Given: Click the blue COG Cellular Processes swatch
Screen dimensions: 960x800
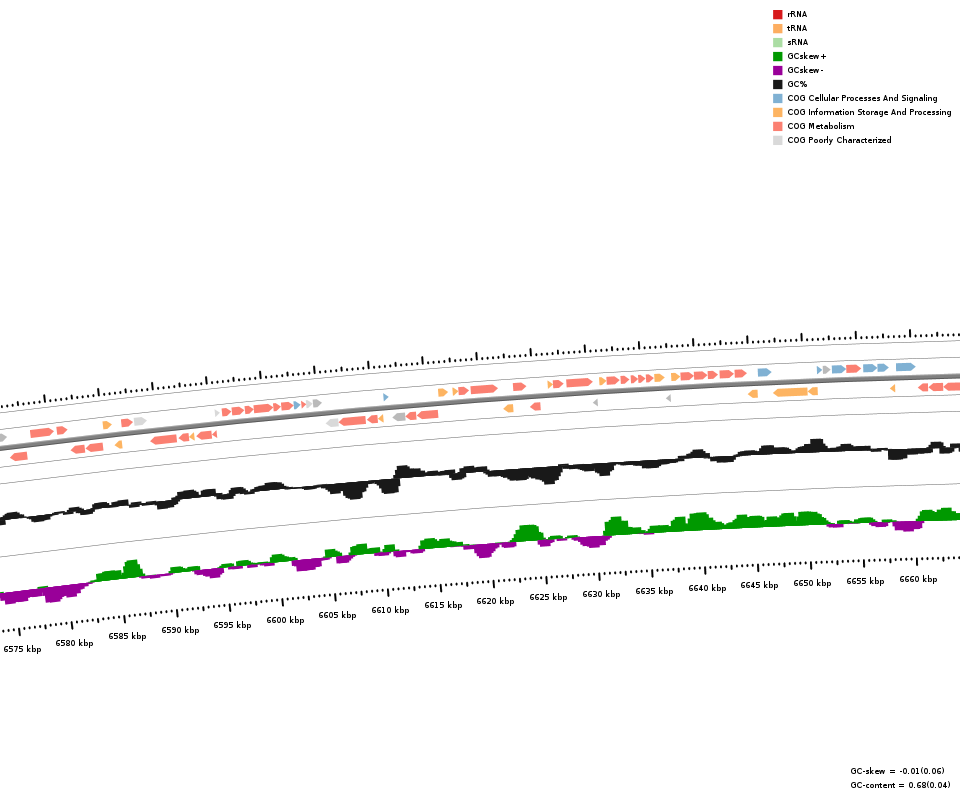Looking at the screenshot, I should click(x=777, y=98).
